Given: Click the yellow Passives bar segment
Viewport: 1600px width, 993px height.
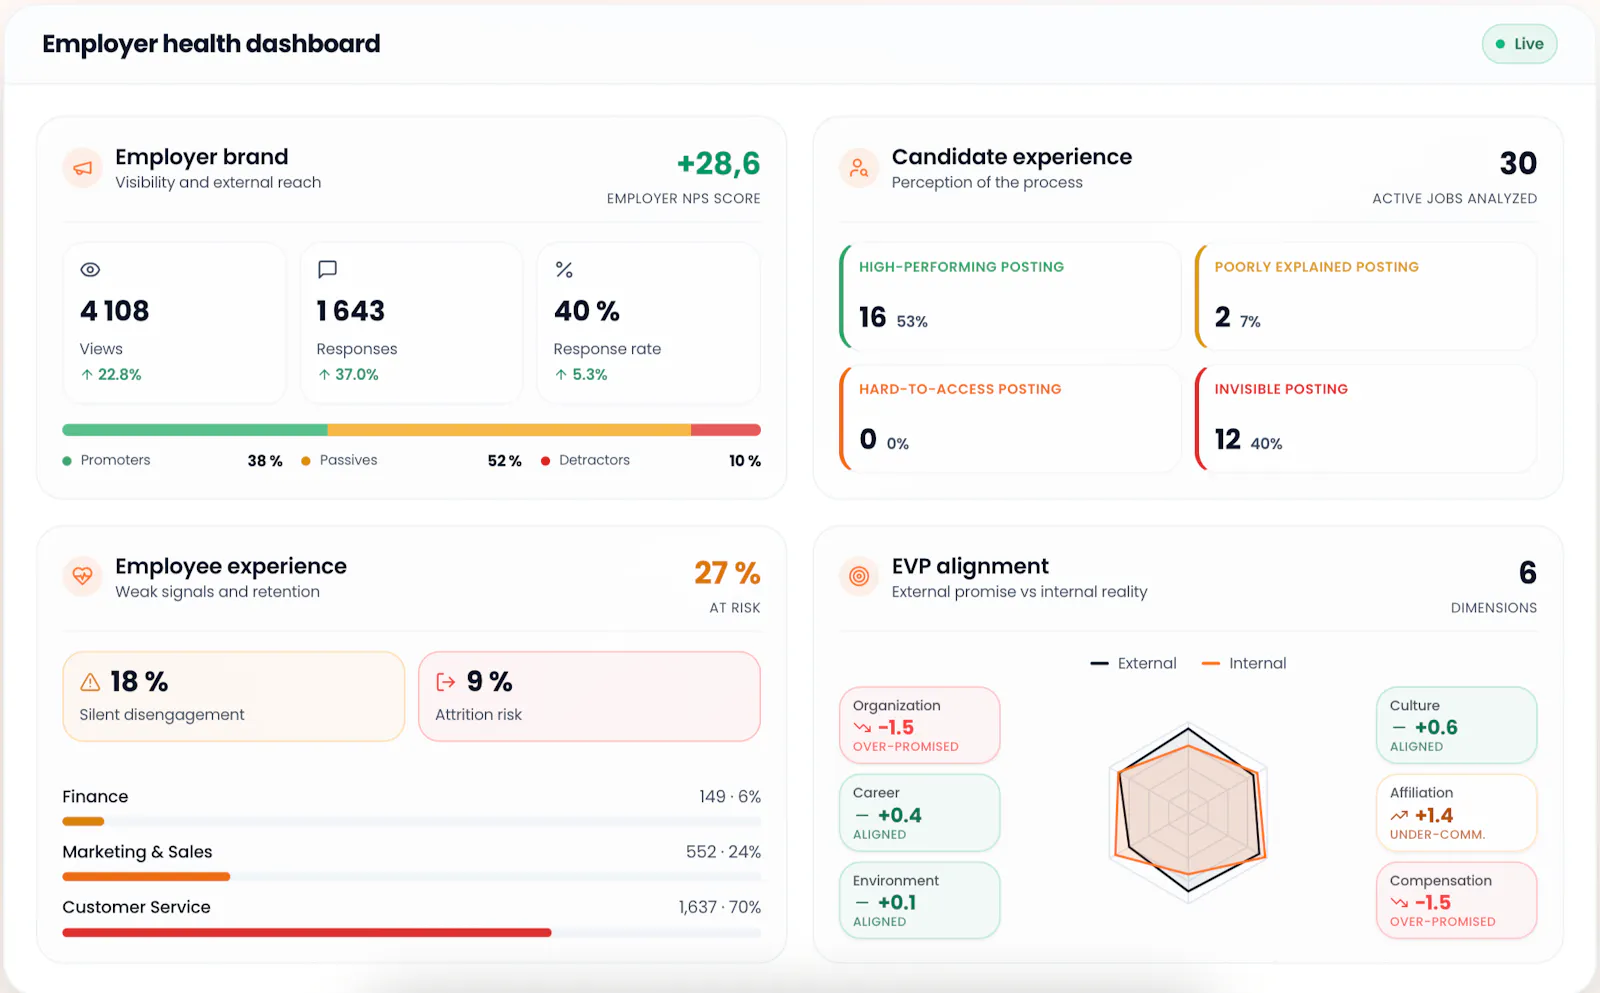Looking at the screenshot, I should coord(509,430).
